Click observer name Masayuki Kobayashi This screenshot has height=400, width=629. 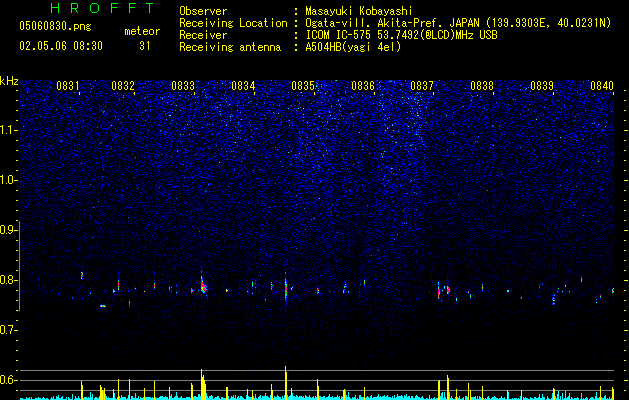[x=358, y=11]
